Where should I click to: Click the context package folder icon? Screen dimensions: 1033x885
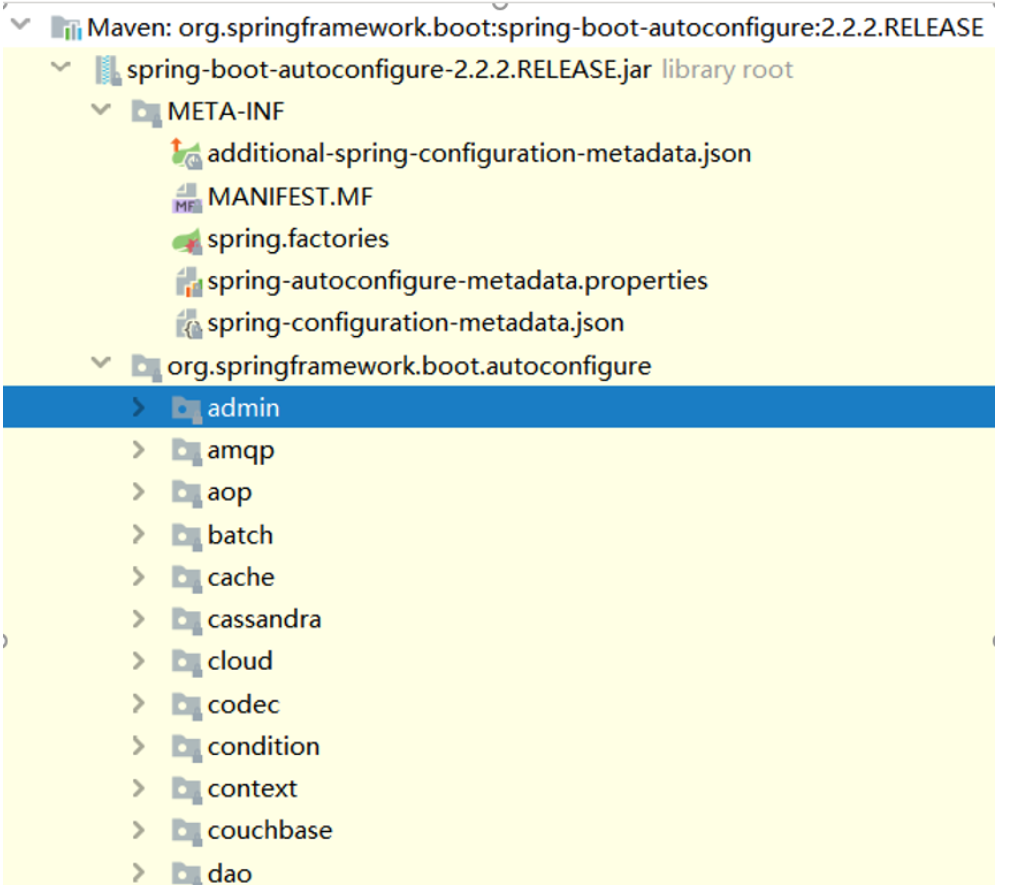point(186,790)
